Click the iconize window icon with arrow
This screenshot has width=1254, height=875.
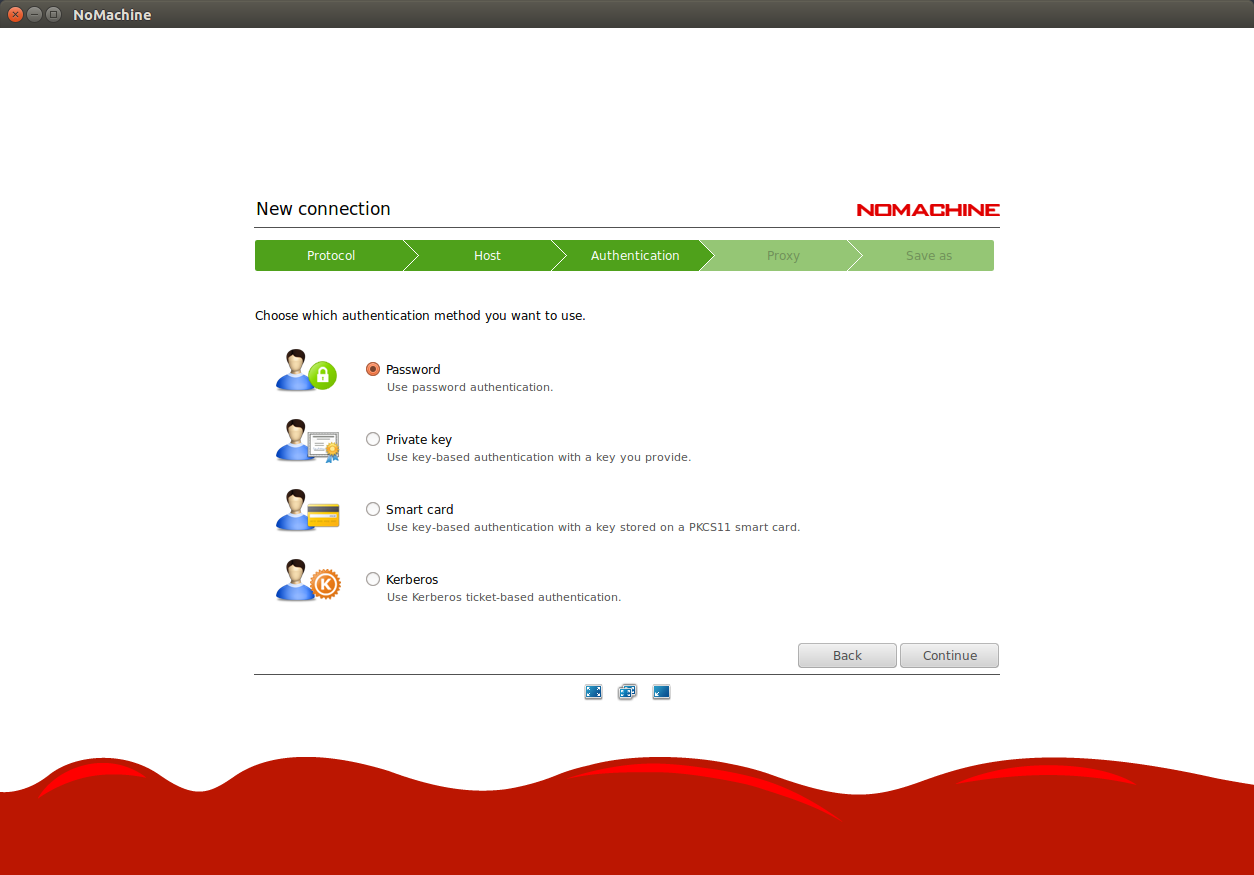[x=661, y=691]
